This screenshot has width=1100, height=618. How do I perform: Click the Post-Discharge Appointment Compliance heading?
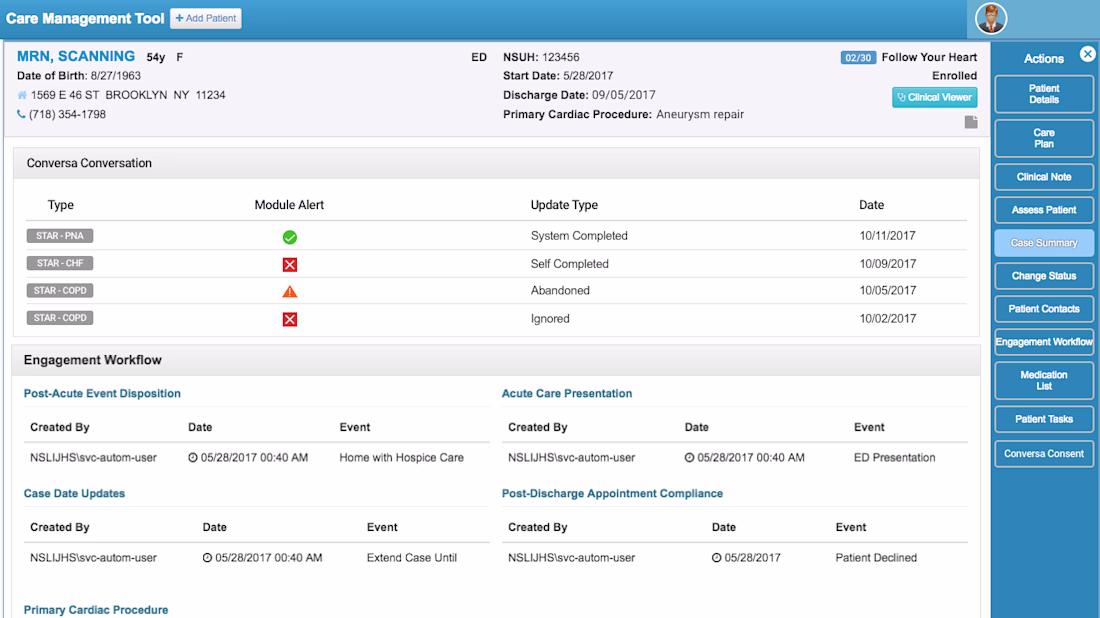click(612, 494)
